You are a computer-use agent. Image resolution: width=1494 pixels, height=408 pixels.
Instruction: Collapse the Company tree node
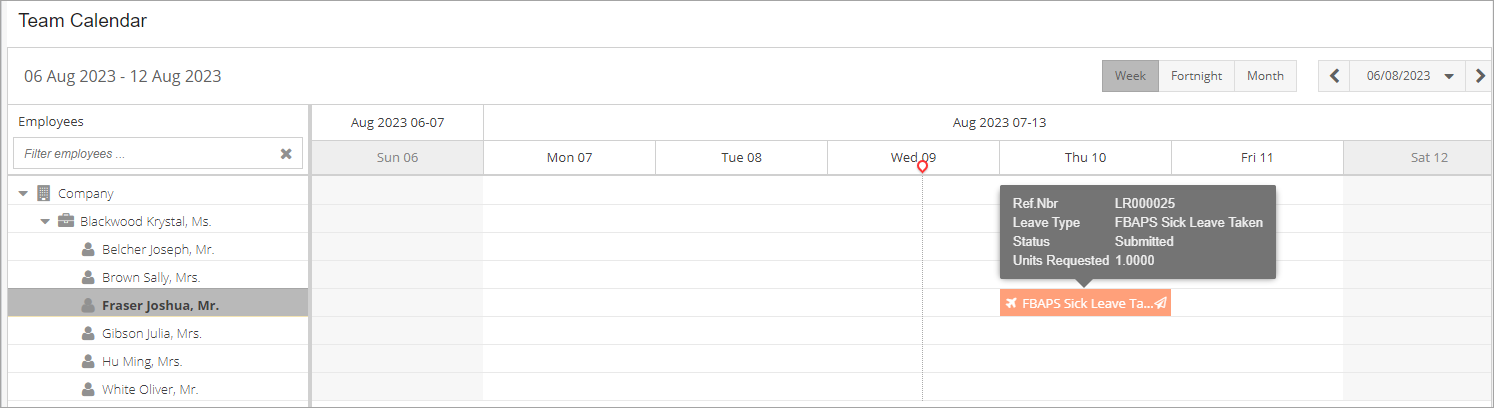point(23,193)
